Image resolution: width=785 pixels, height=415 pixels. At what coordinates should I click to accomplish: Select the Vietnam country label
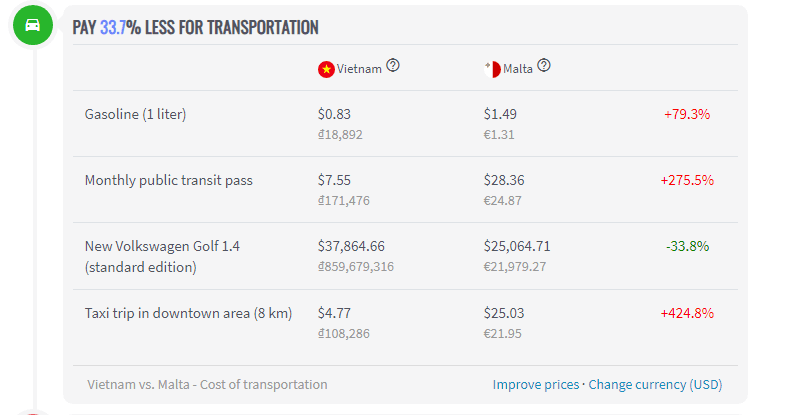click(x=359, y=69)
